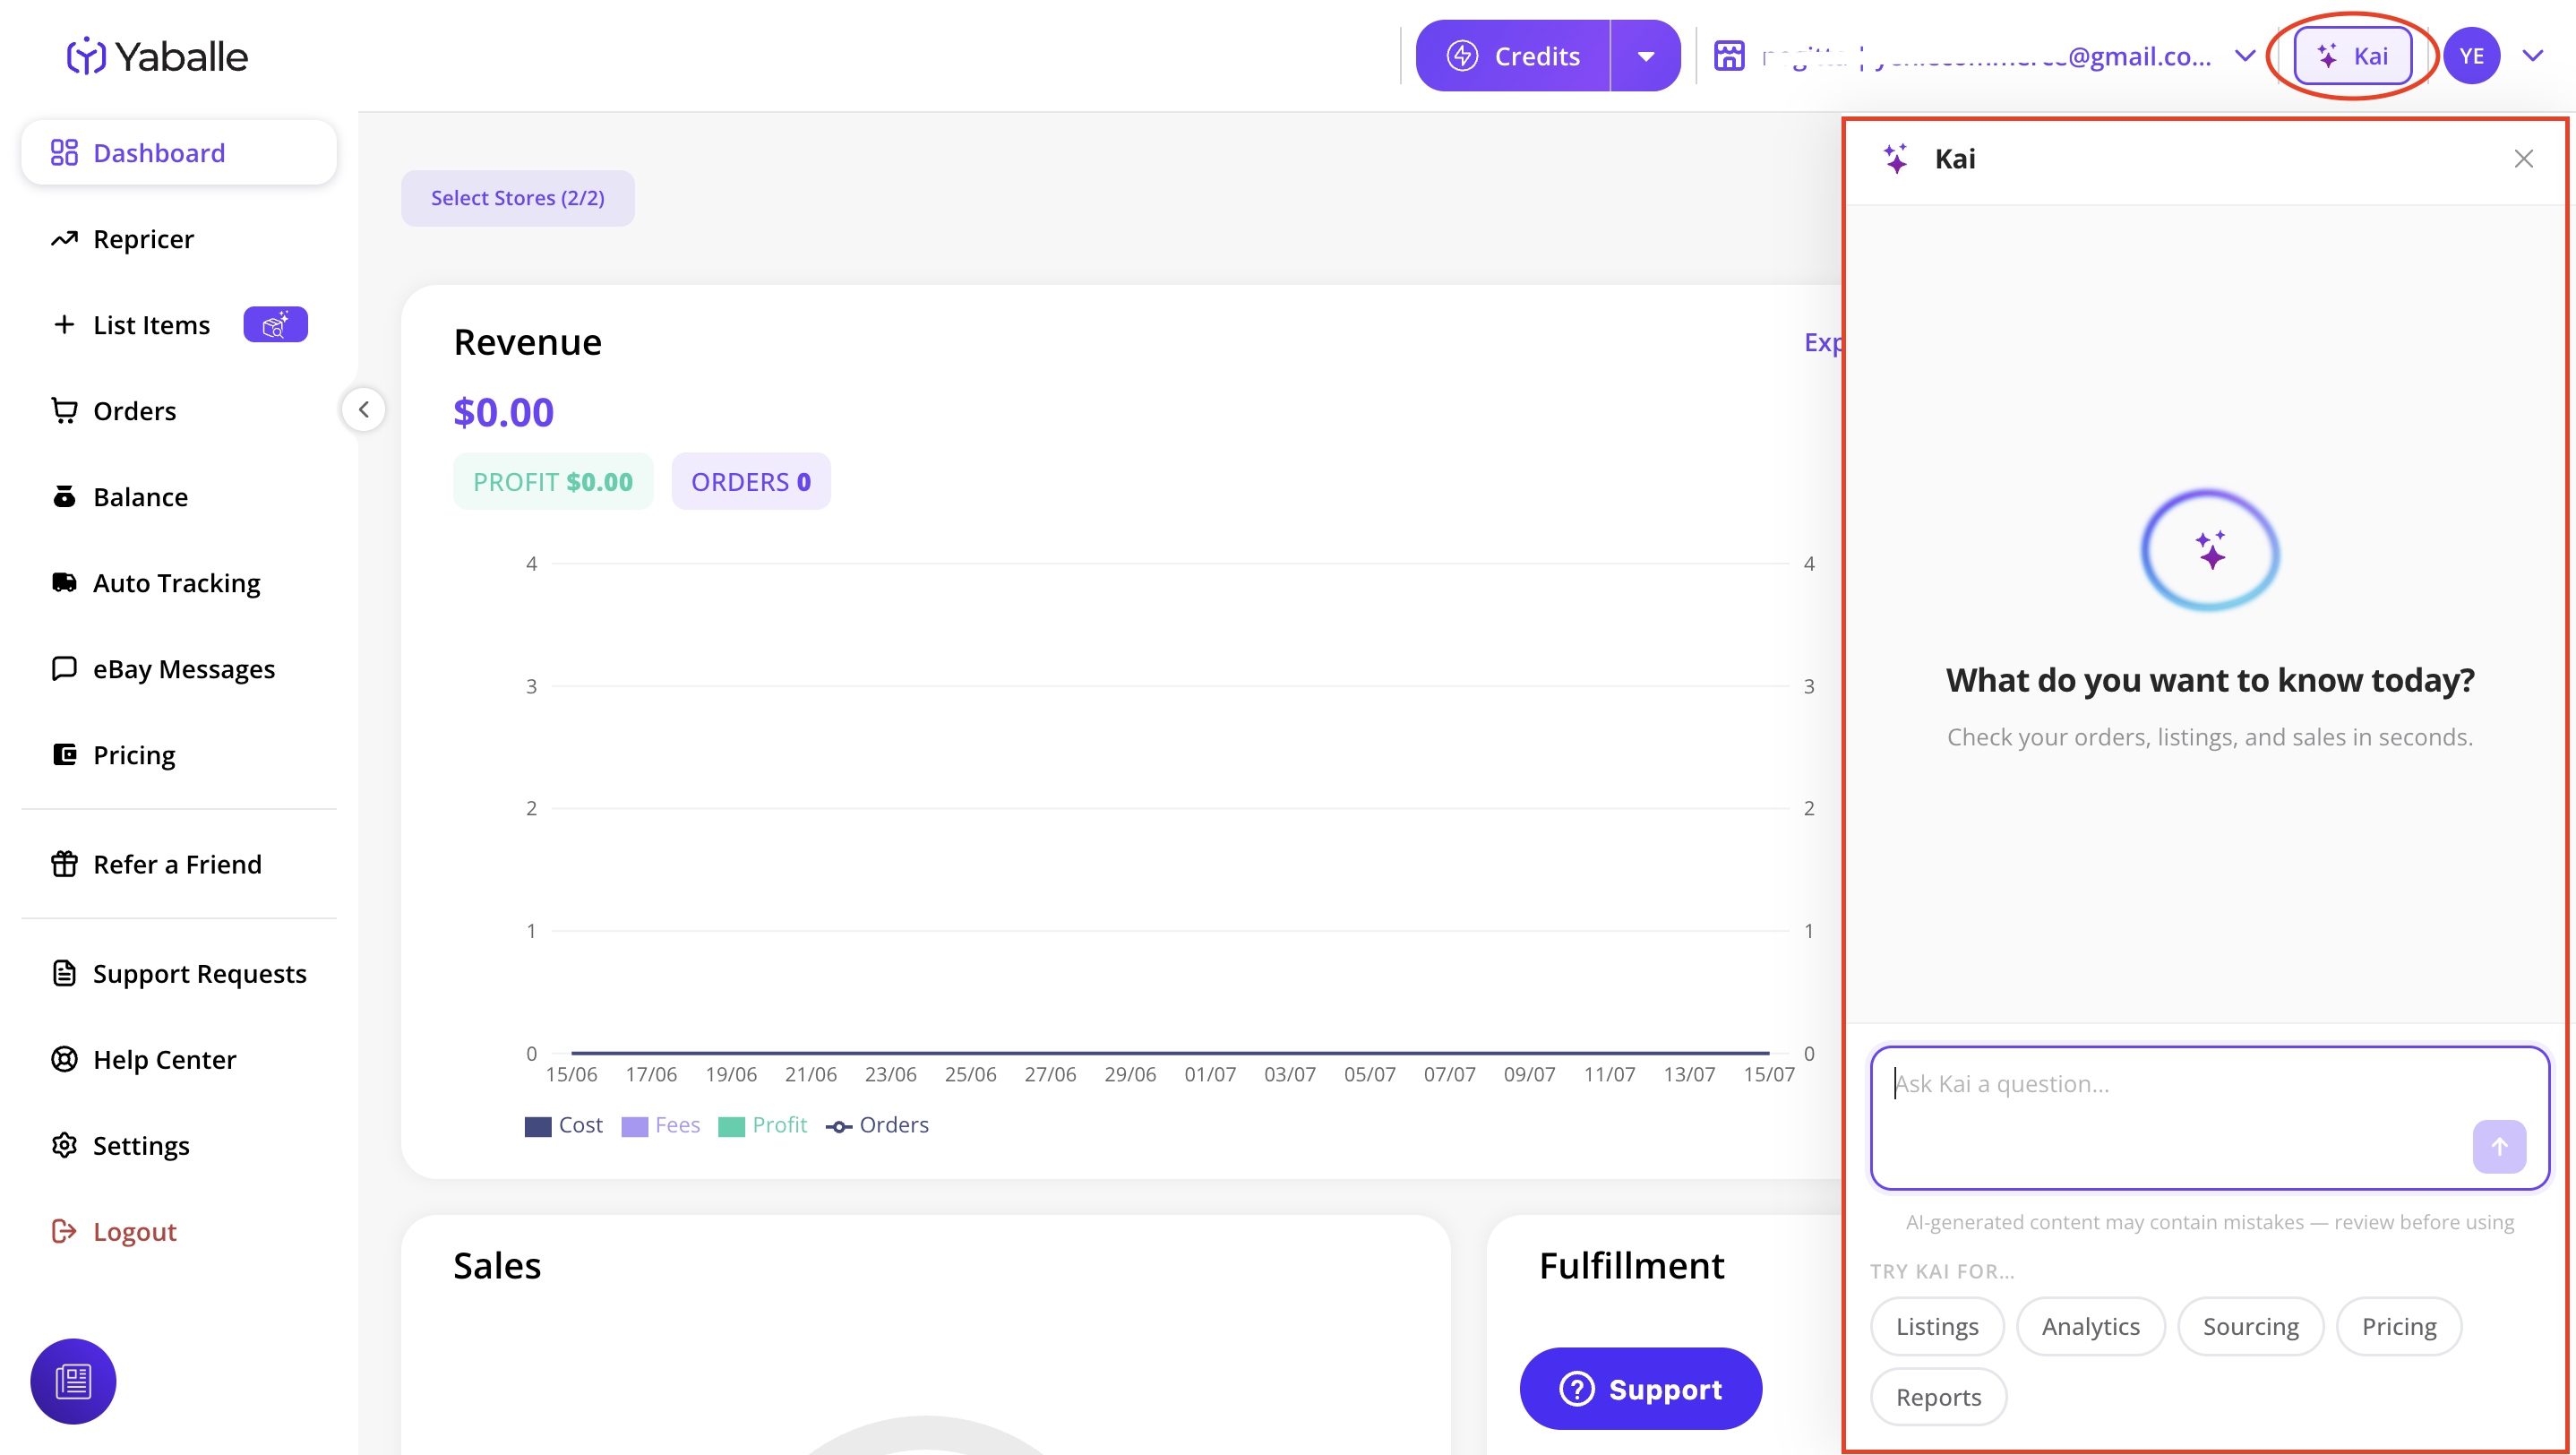Image resolution: width=2576 pixels, height=1455 pixels.
Task: Click the glowing Kai orb icon
Action: [x=2210, y=550]
